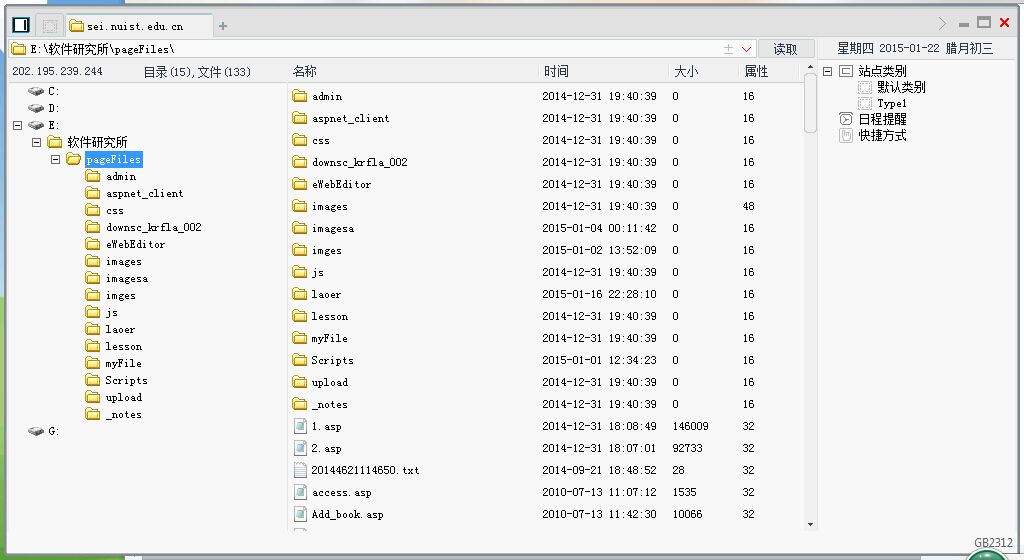Image resolution: width=1024 pixels, height=560 pixels.
Task: Select the _notes folder icon in the tree
Action: (93, 414)
